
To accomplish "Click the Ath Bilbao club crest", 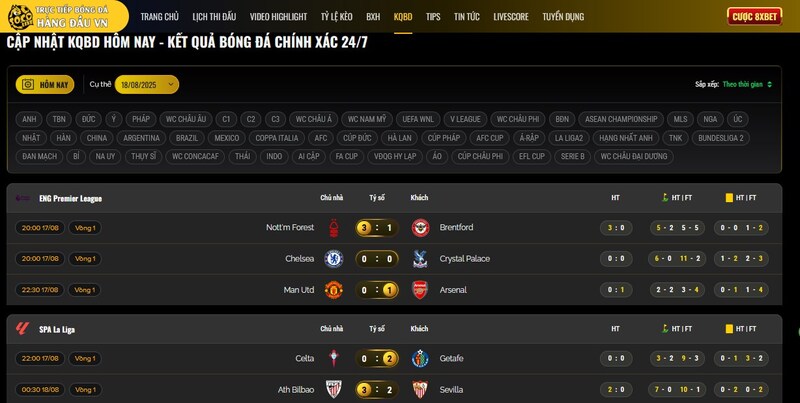I will tap(334, 390).
